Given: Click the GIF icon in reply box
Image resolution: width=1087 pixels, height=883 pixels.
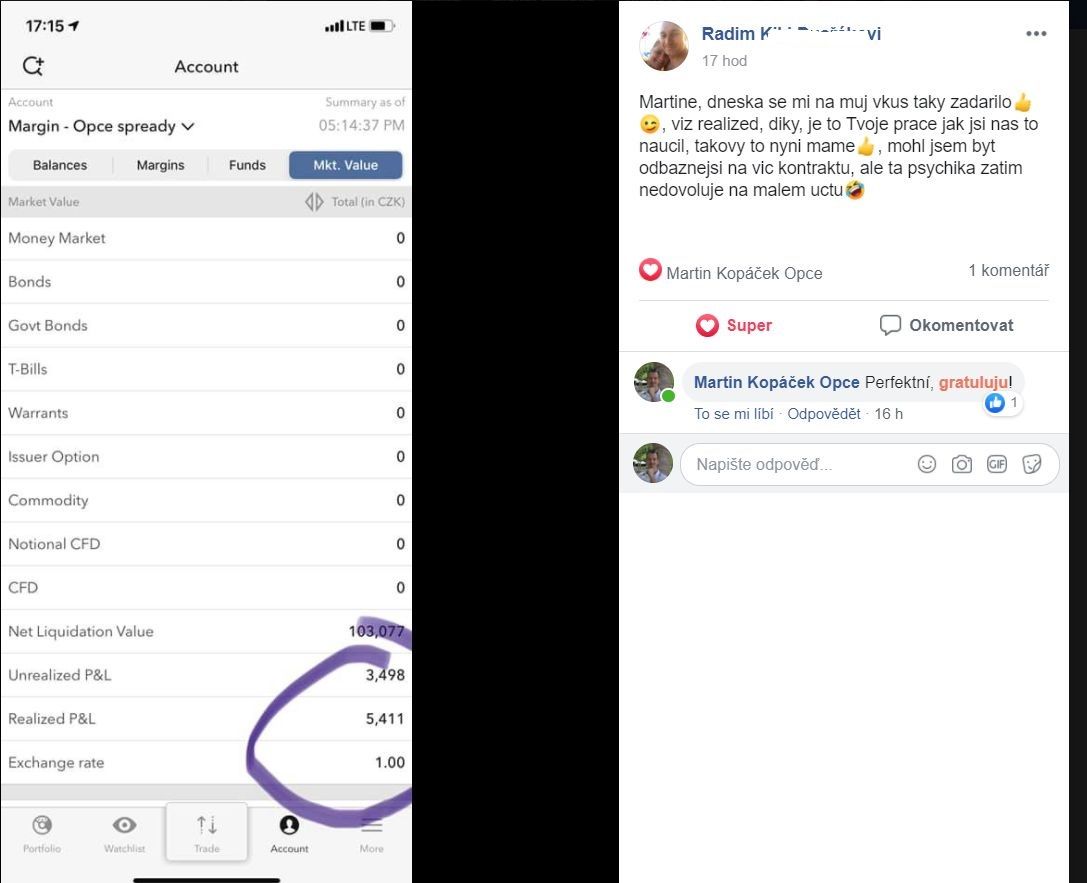Looking at the screenshot, I should point(997,464).
